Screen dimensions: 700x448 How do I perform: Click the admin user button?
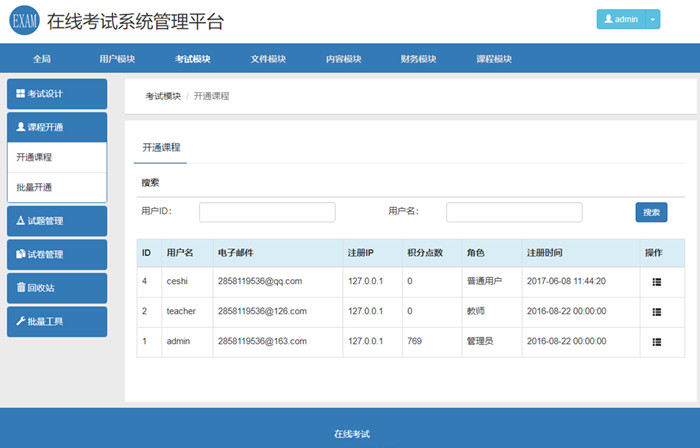click(x=621, y=19)
